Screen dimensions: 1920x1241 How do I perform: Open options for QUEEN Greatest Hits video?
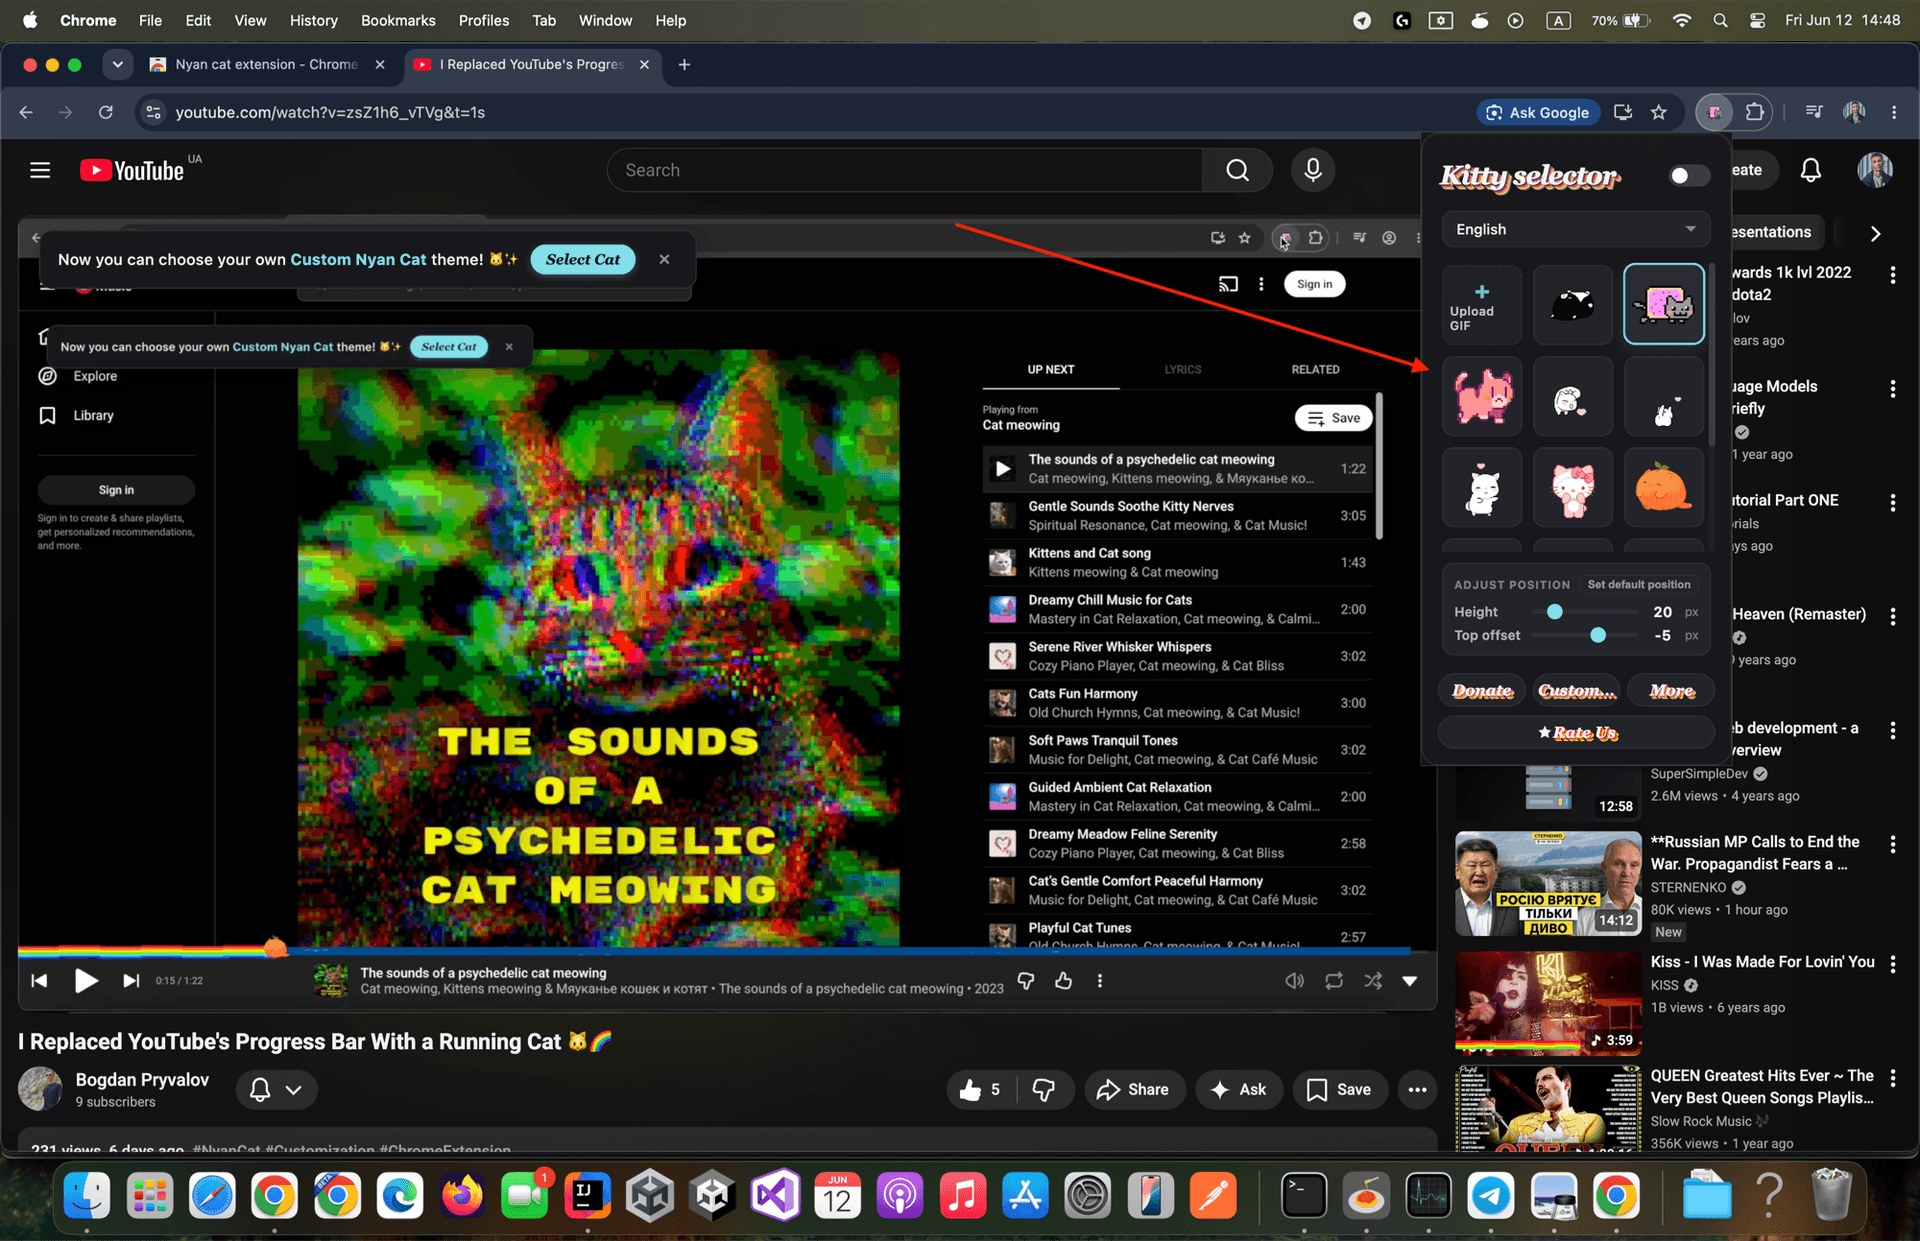tap(1893, 1077)
